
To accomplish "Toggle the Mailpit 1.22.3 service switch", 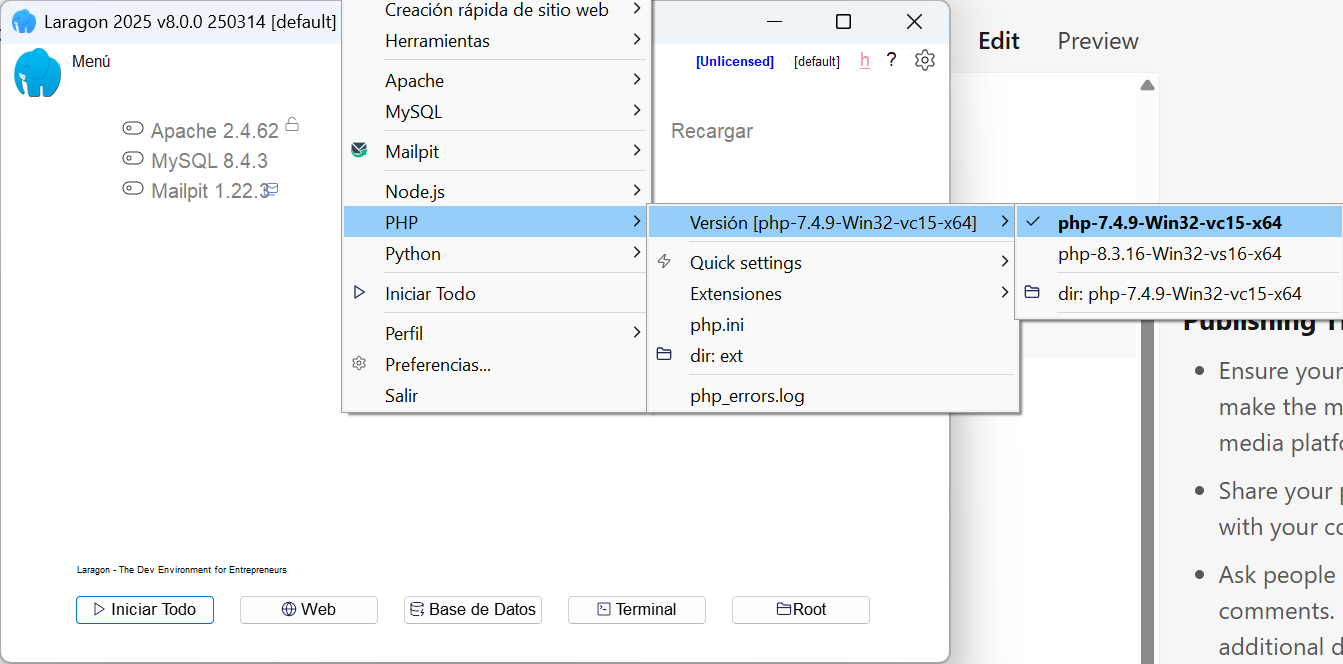I will 133,188.
